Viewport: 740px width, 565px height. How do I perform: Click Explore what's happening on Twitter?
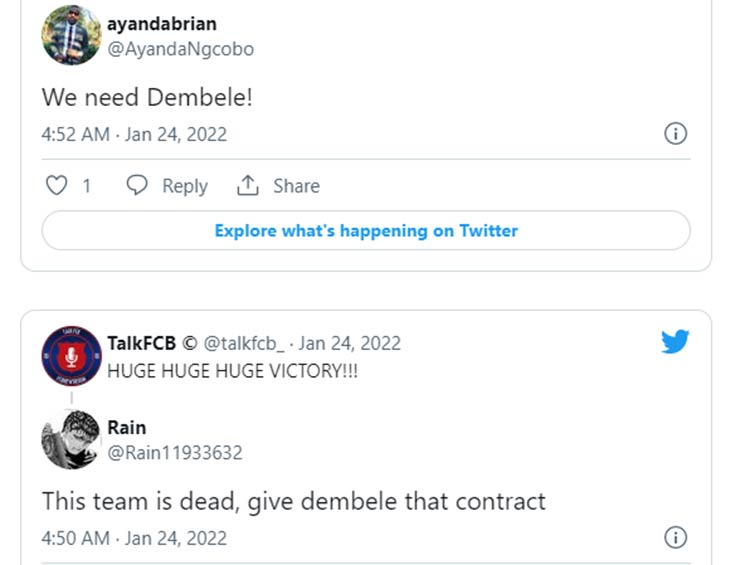tap(366, 231)
